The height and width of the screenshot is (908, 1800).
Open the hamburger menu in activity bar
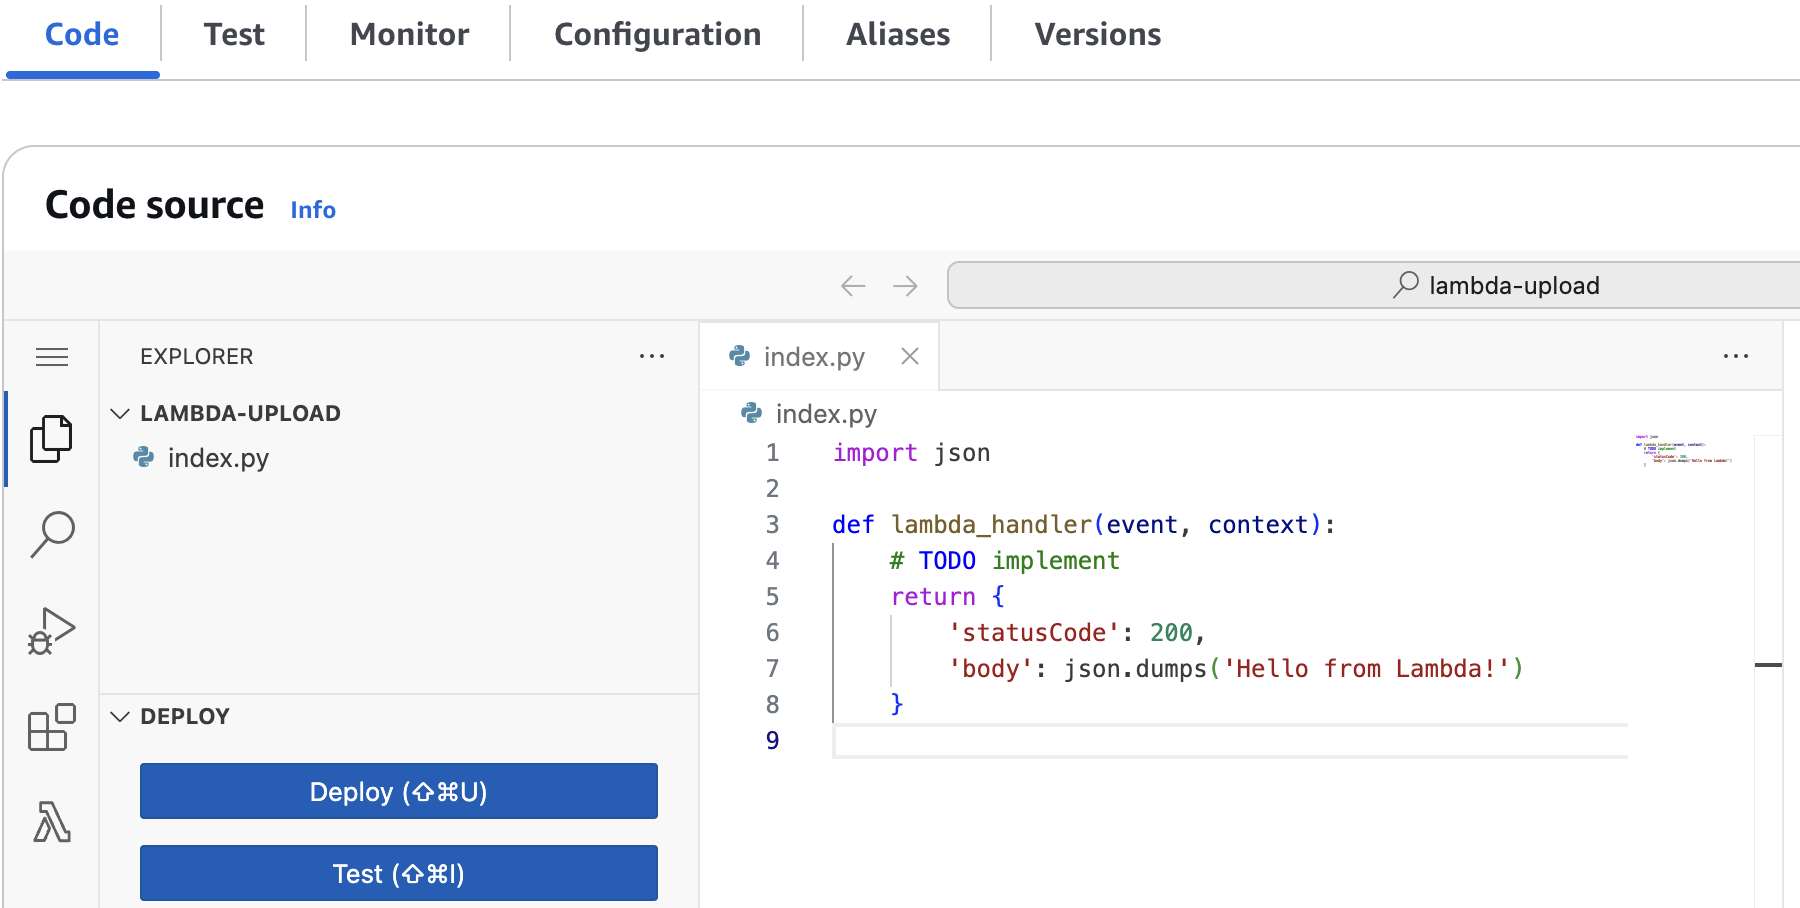click(52, 357)
